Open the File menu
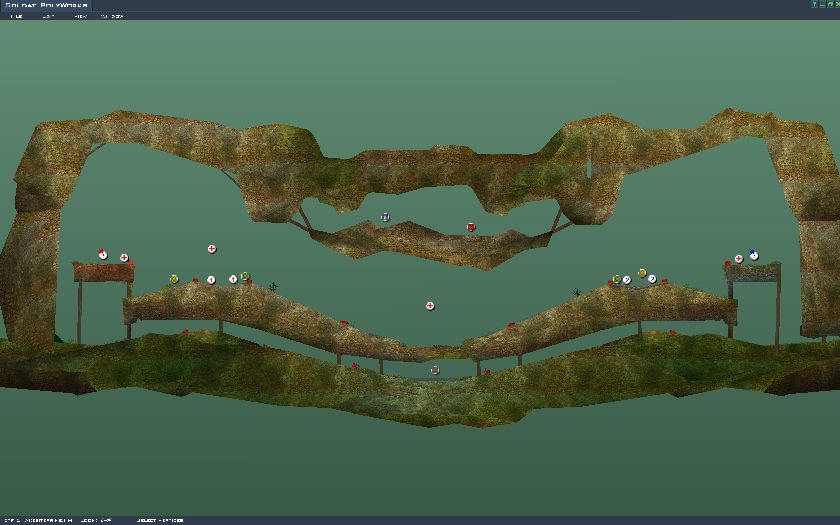This screenshot has height=525, width=840. pyautogui.click(x=16, y=16)
